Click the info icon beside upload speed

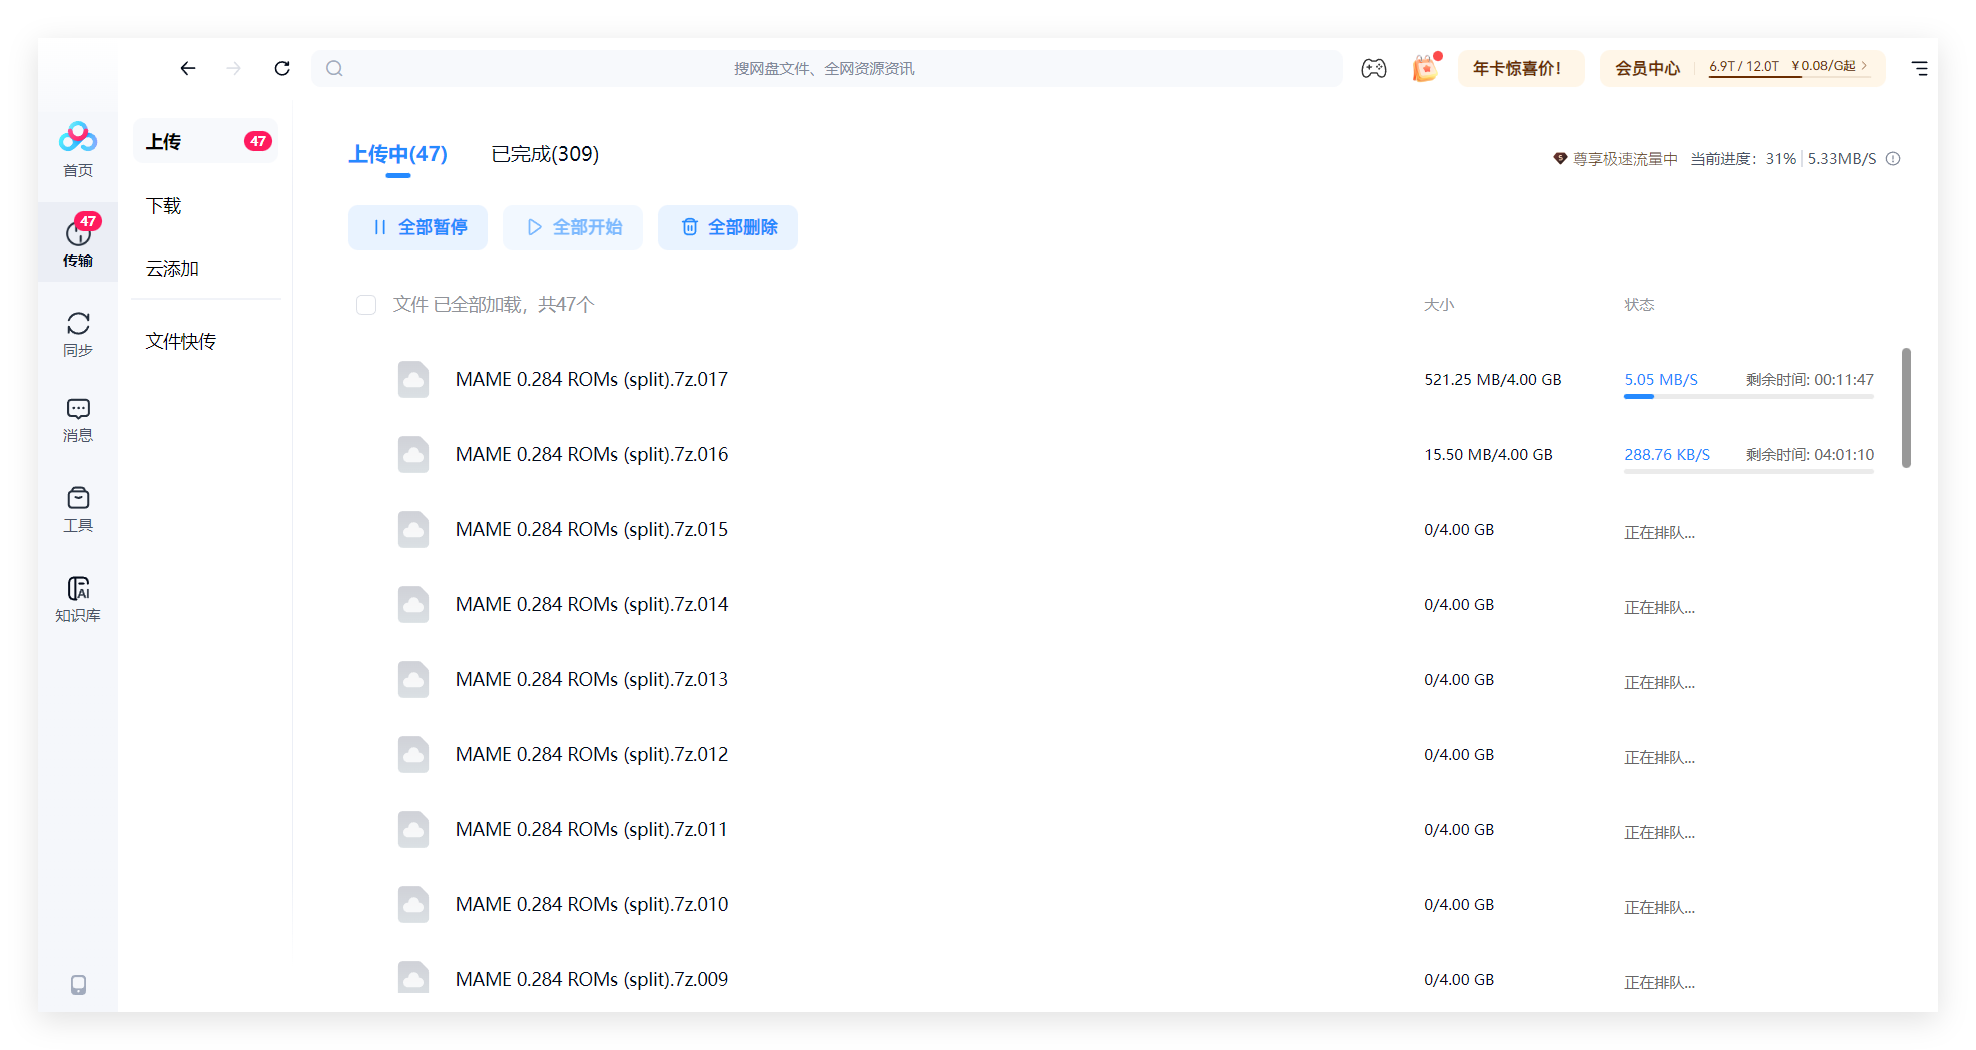1893,159
